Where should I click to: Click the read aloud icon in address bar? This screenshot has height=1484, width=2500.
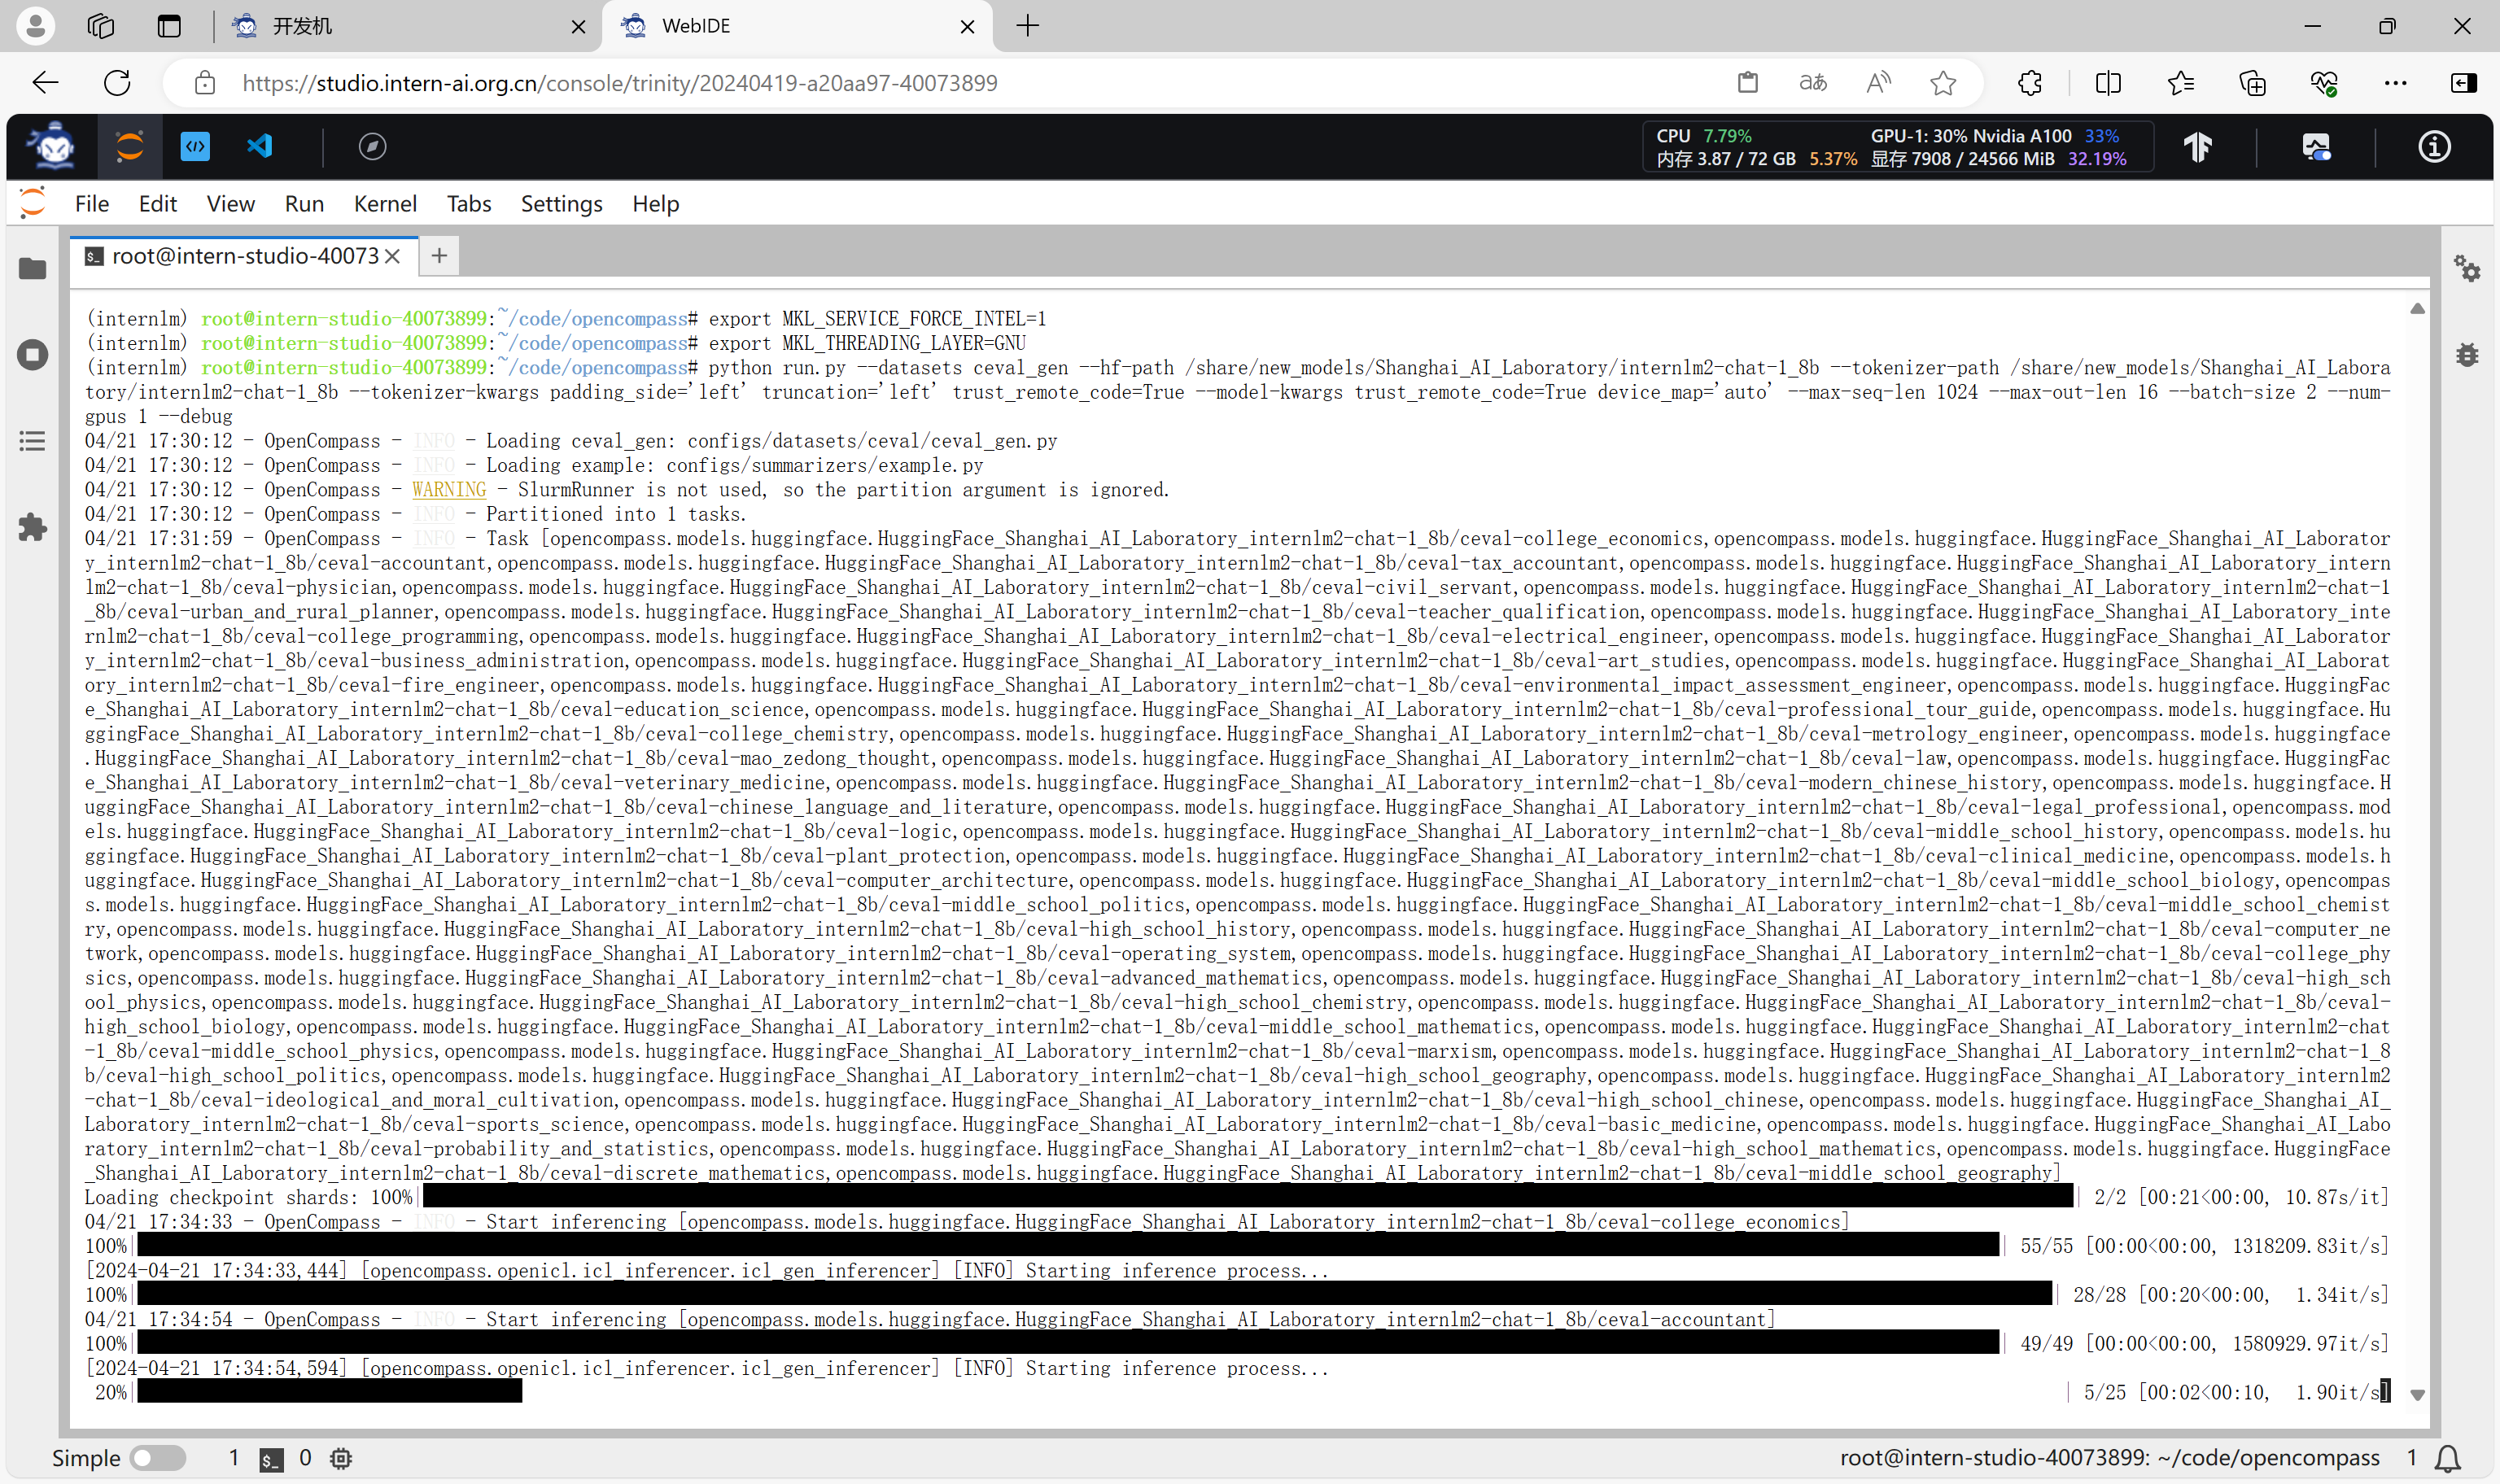(x=1879, y=83)
